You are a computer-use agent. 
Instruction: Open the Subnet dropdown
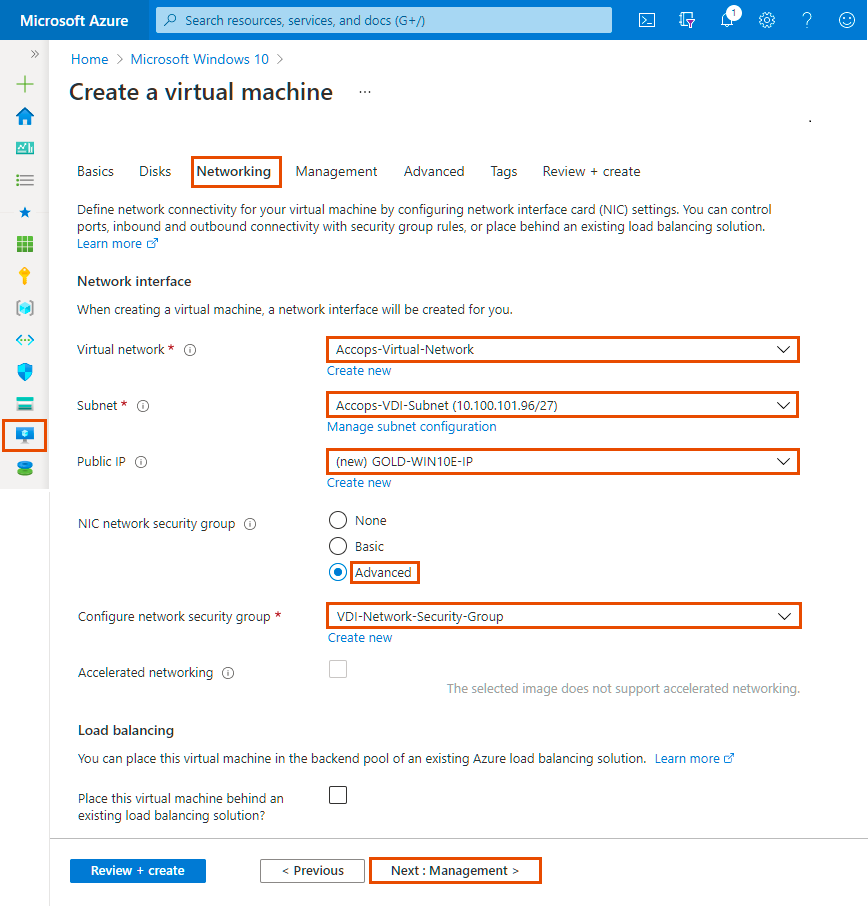click(563, 405)
